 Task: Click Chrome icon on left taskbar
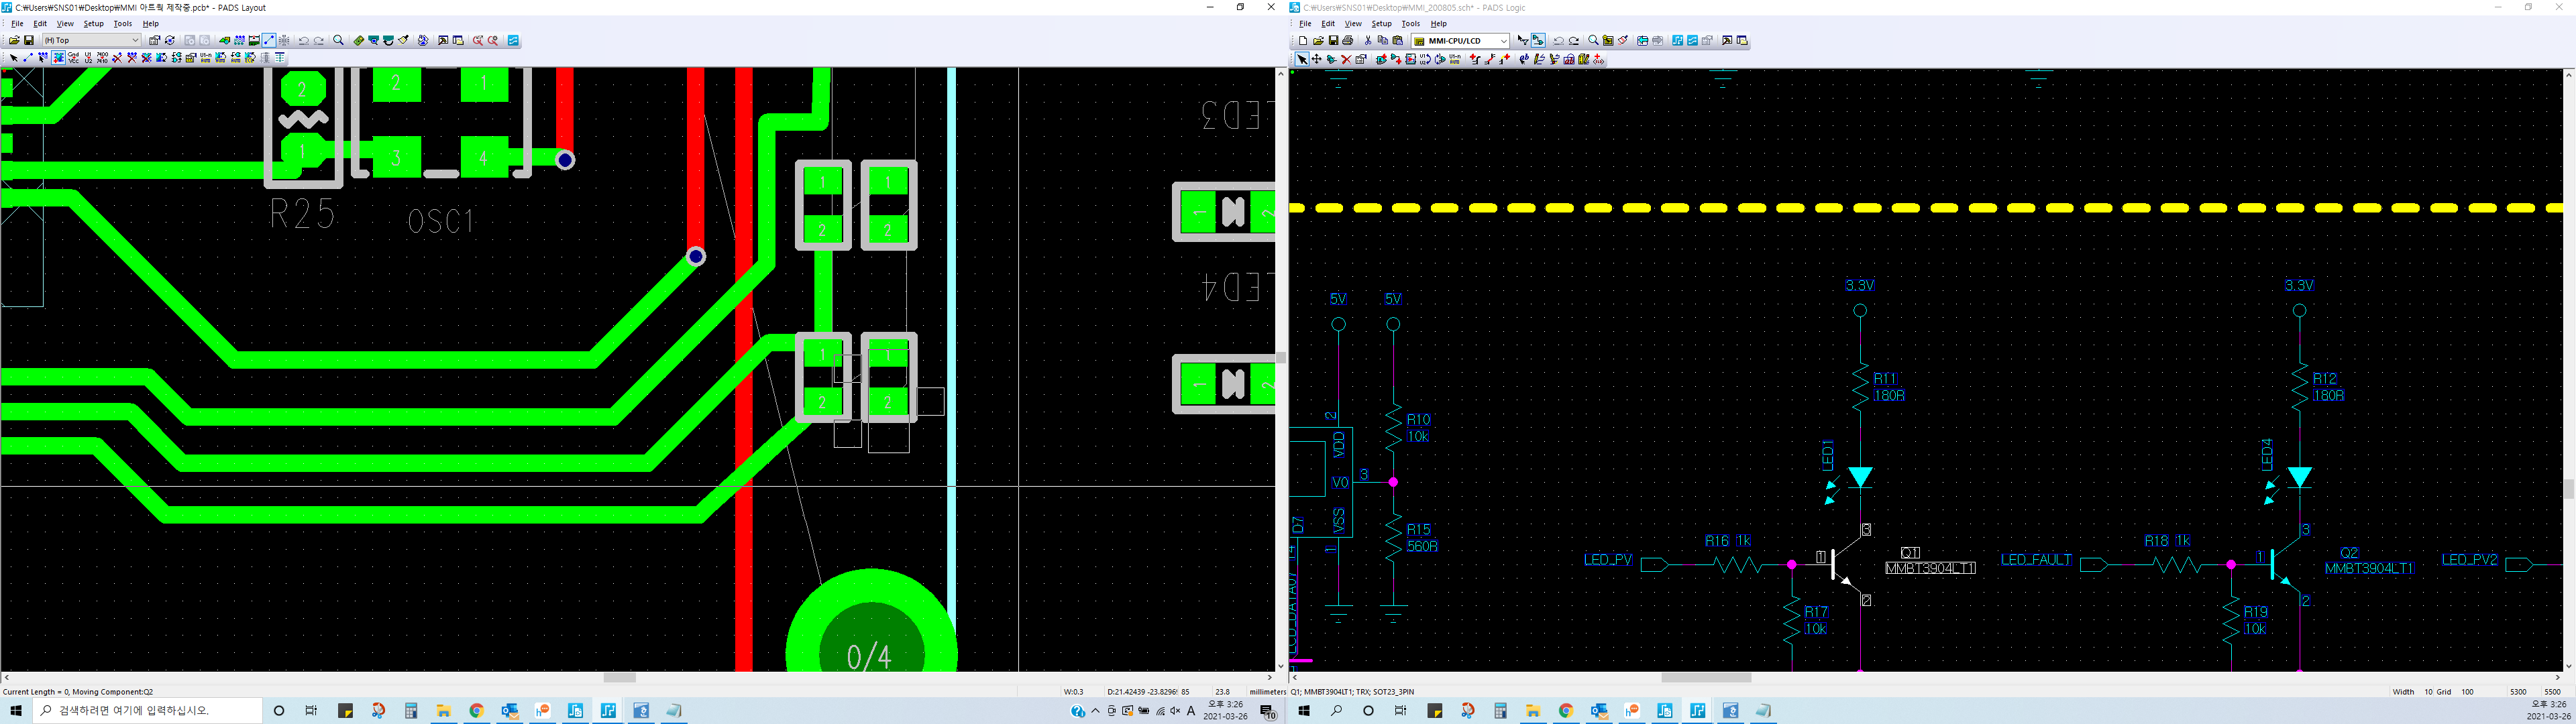477,711
